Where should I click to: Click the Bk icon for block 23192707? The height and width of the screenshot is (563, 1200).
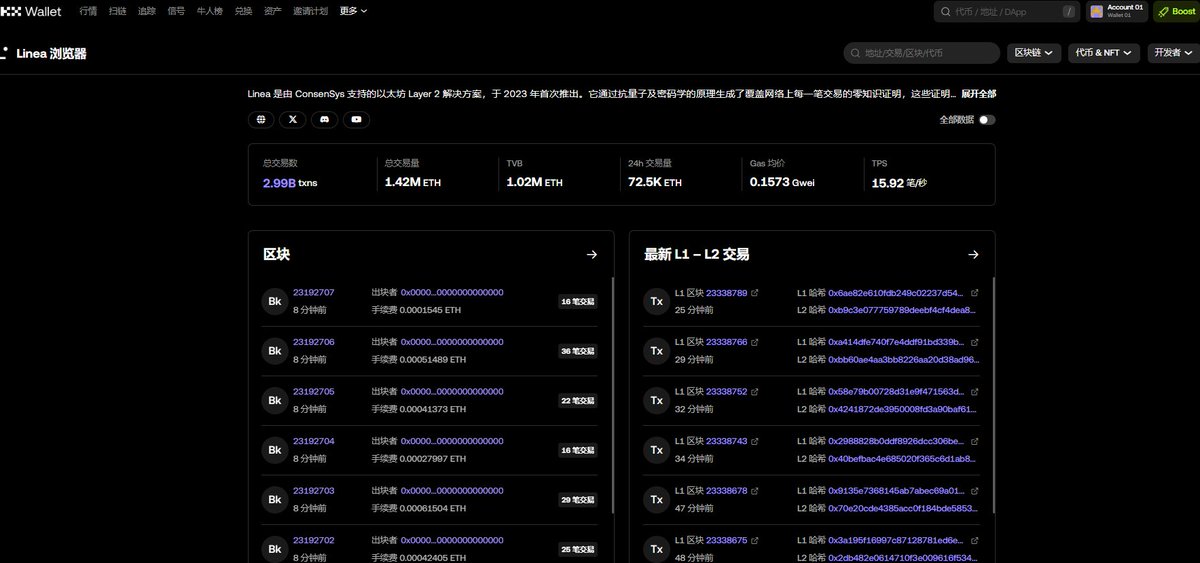click(274, 301)
